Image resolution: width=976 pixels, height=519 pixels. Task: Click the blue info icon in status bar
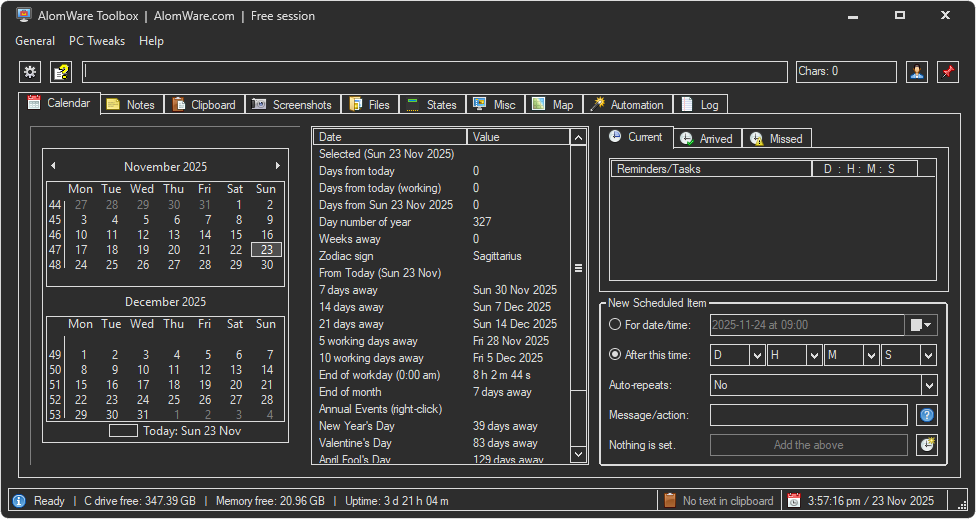click(x=19, y=501)
